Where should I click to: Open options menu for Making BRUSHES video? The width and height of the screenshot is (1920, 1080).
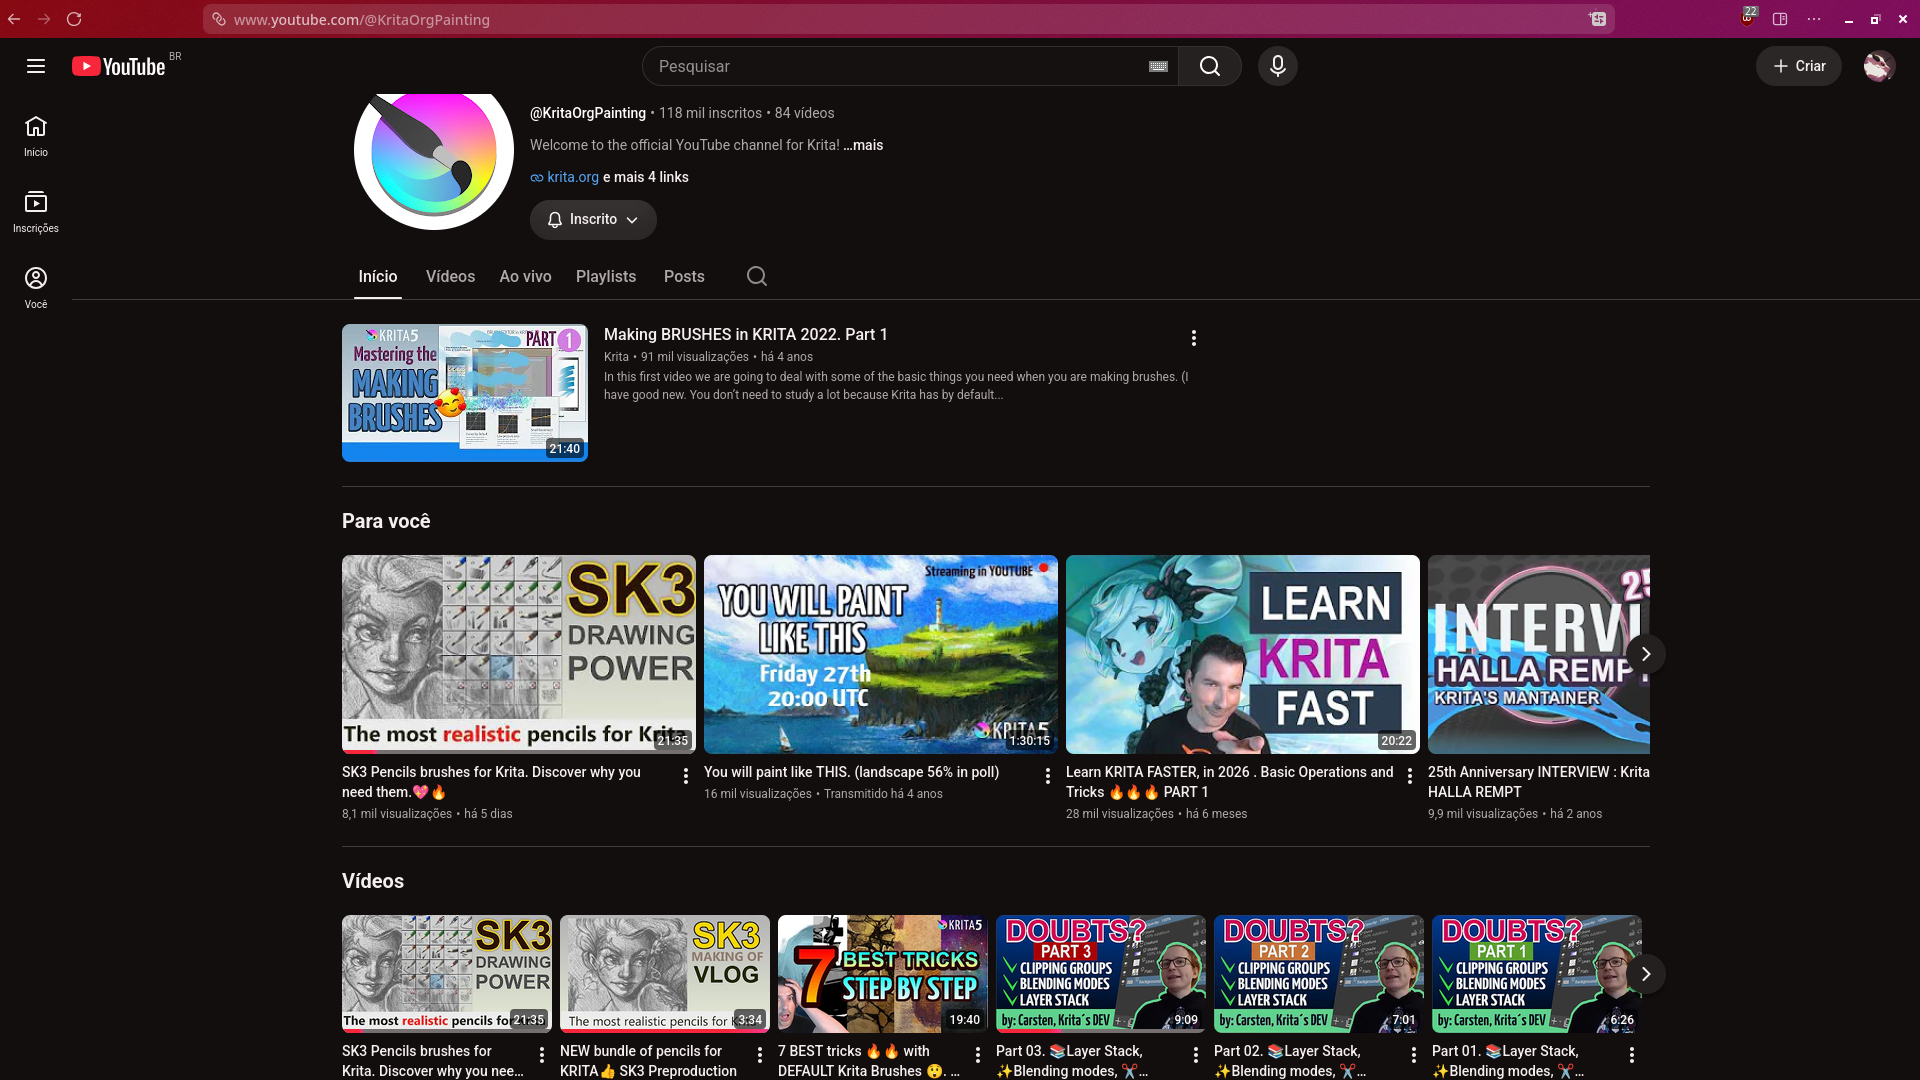(x=1193, y=338)
